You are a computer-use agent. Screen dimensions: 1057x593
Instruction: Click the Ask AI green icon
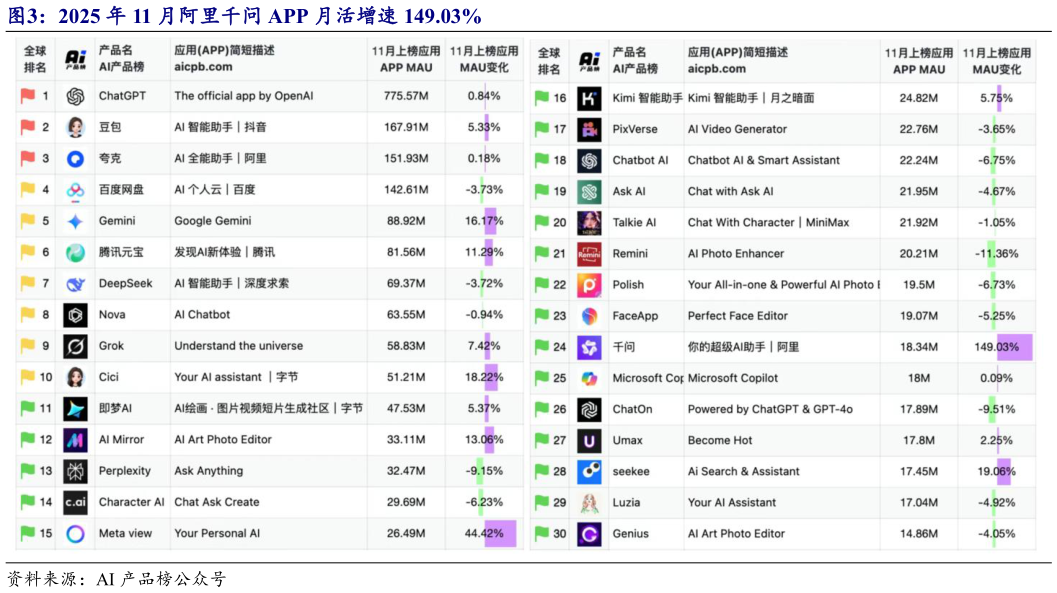coord(589,192)
